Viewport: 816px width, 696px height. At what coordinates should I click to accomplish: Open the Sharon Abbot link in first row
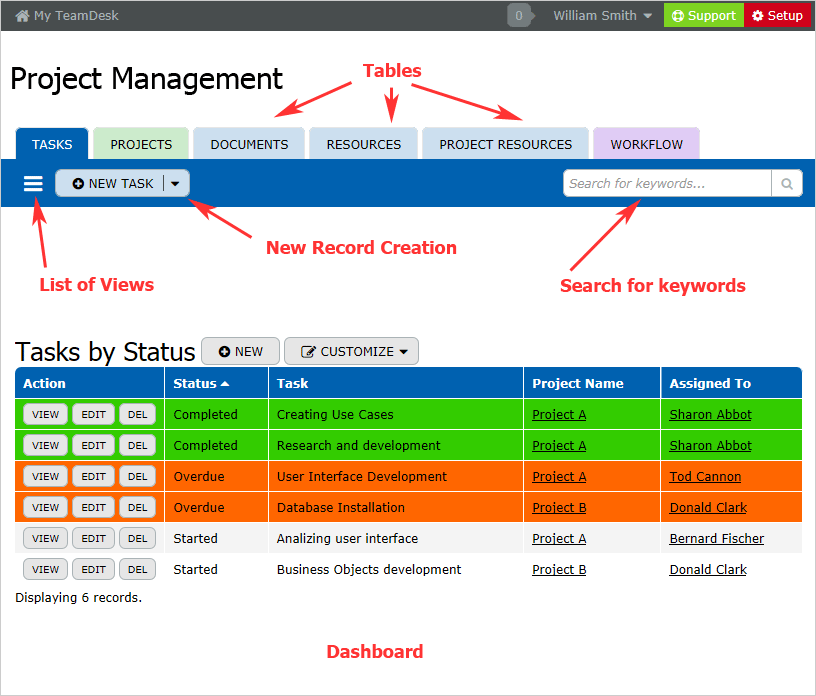click(x=710, y=414)
